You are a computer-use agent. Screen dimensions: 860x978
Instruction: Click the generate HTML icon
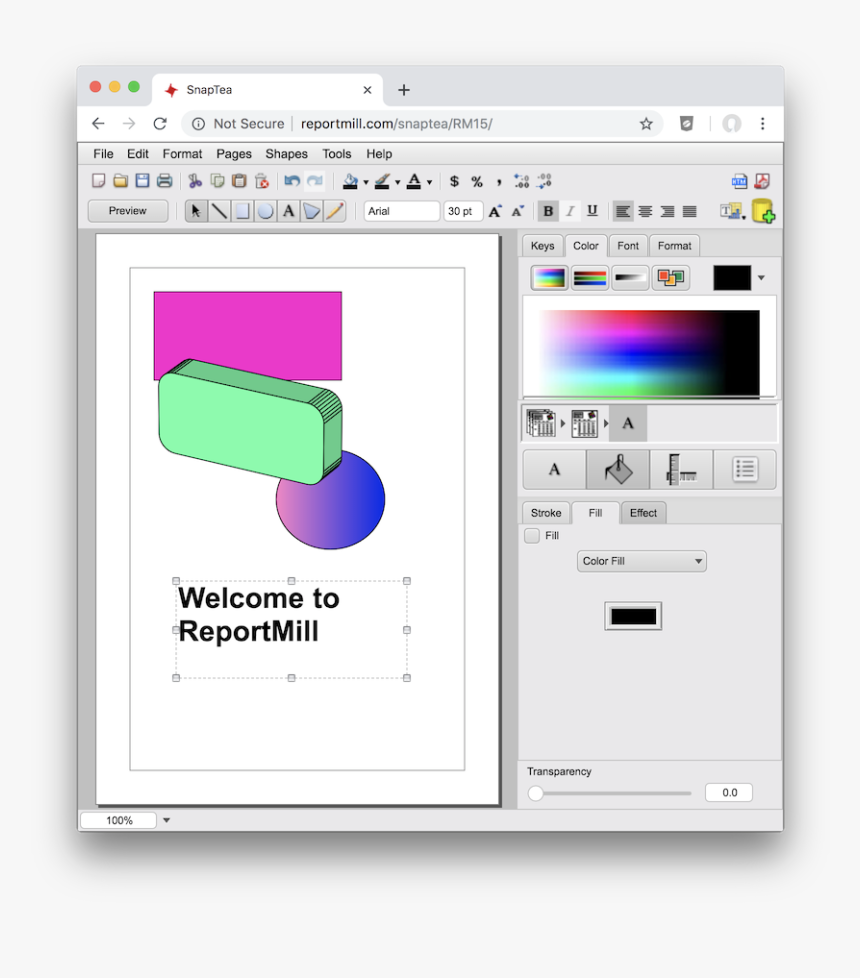pyautogui.click(x=739, y=181)
